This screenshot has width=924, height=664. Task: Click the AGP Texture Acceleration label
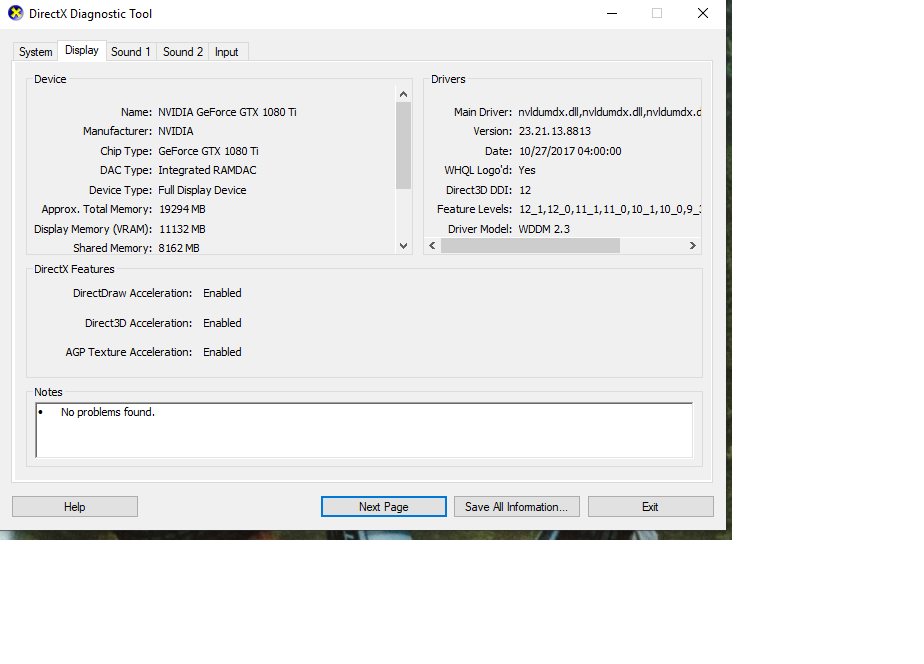pyautogui.click(x=129, y=352)
